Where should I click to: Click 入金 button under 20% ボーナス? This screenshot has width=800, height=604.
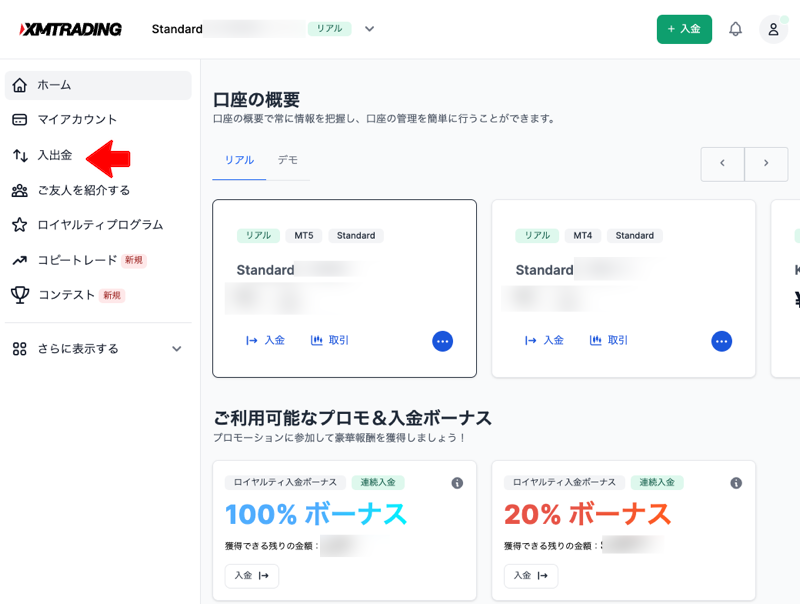click(x=531, y=576)
